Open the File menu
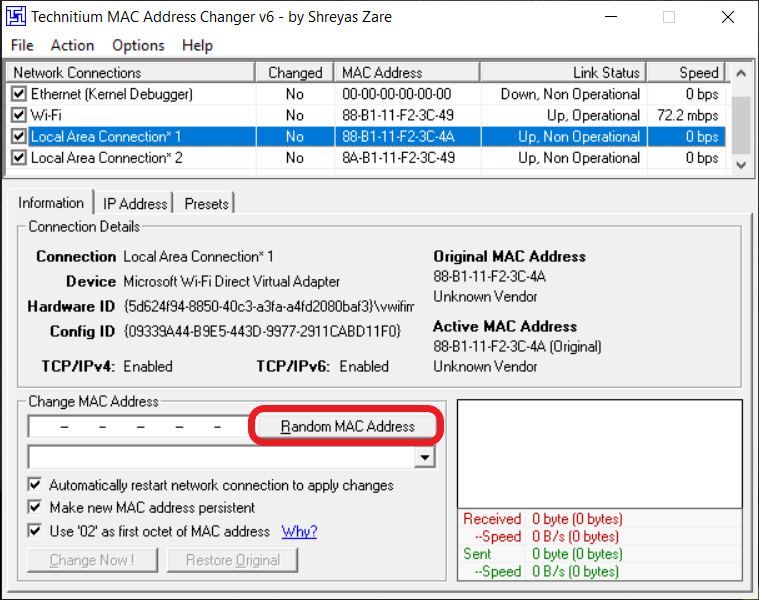Viewport: 759px width, 600px height. pyautogui.click(x=22, y=45)
